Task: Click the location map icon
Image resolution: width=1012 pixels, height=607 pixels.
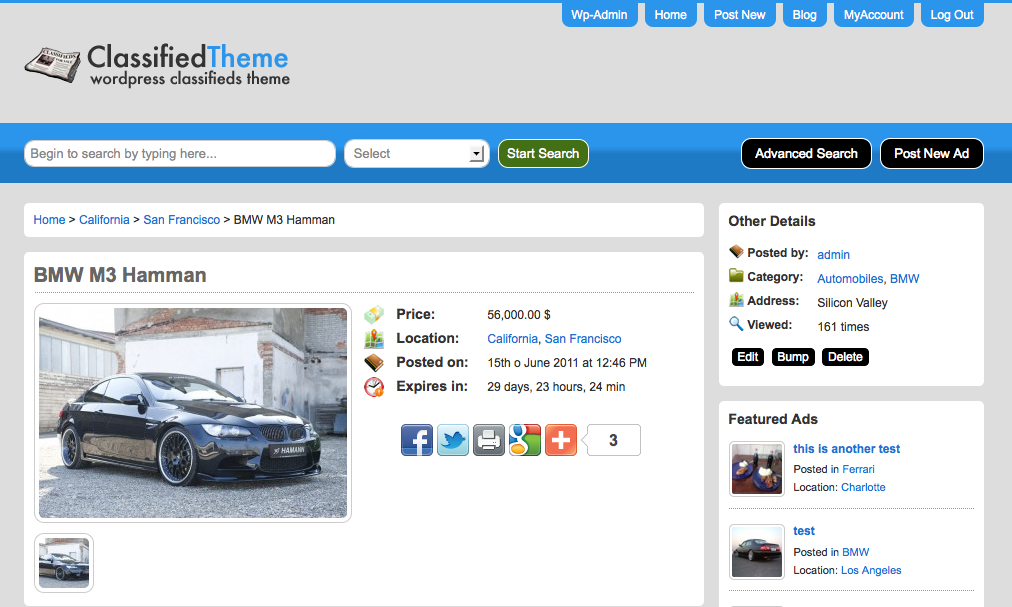Action: click(374, 338)
